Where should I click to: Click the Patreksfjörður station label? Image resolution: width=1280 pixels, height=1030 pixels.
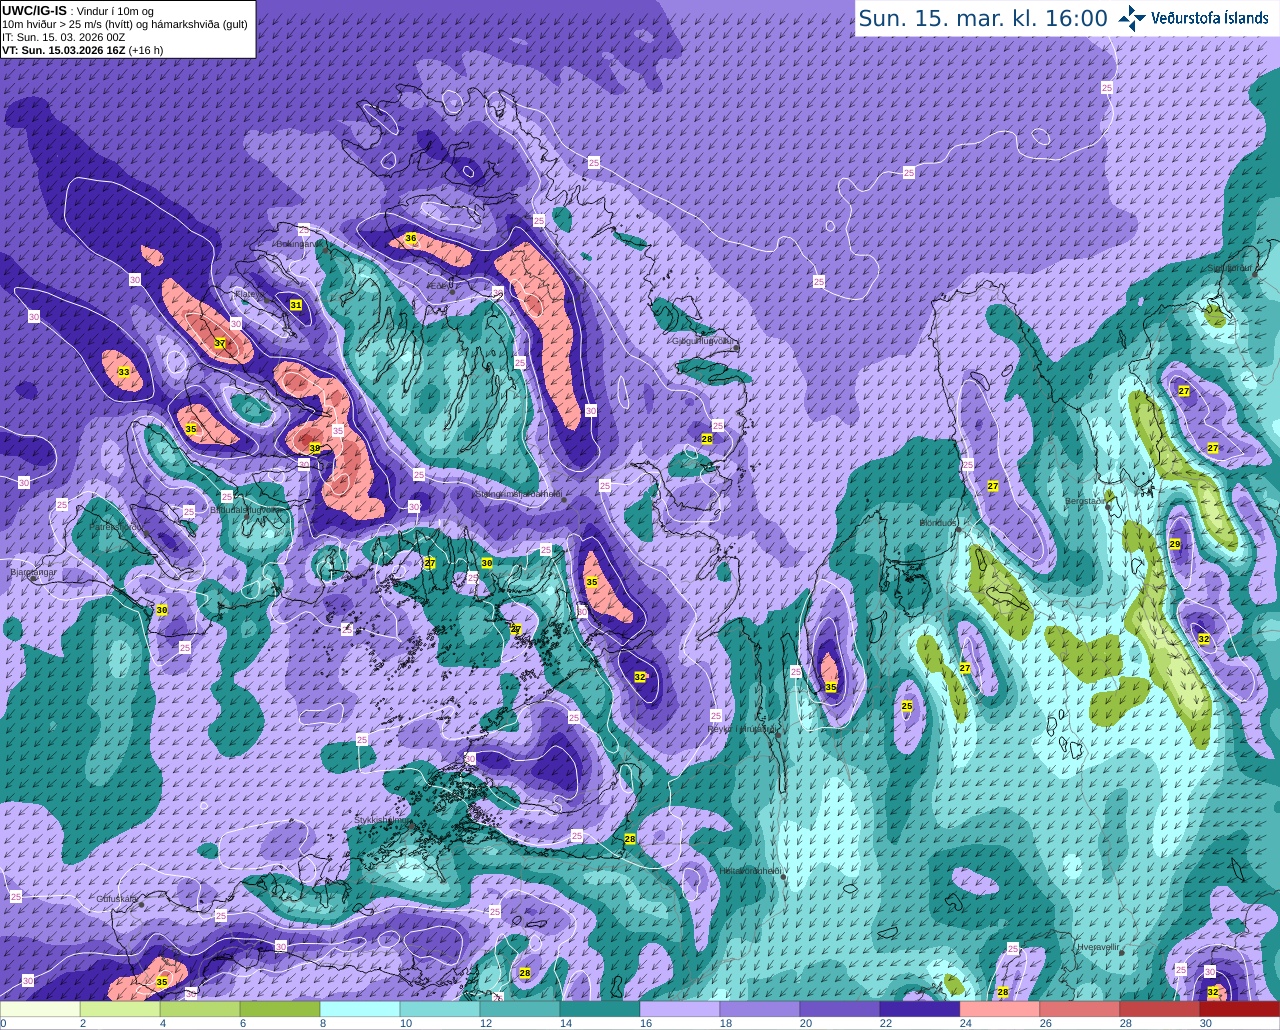point(118,526)
